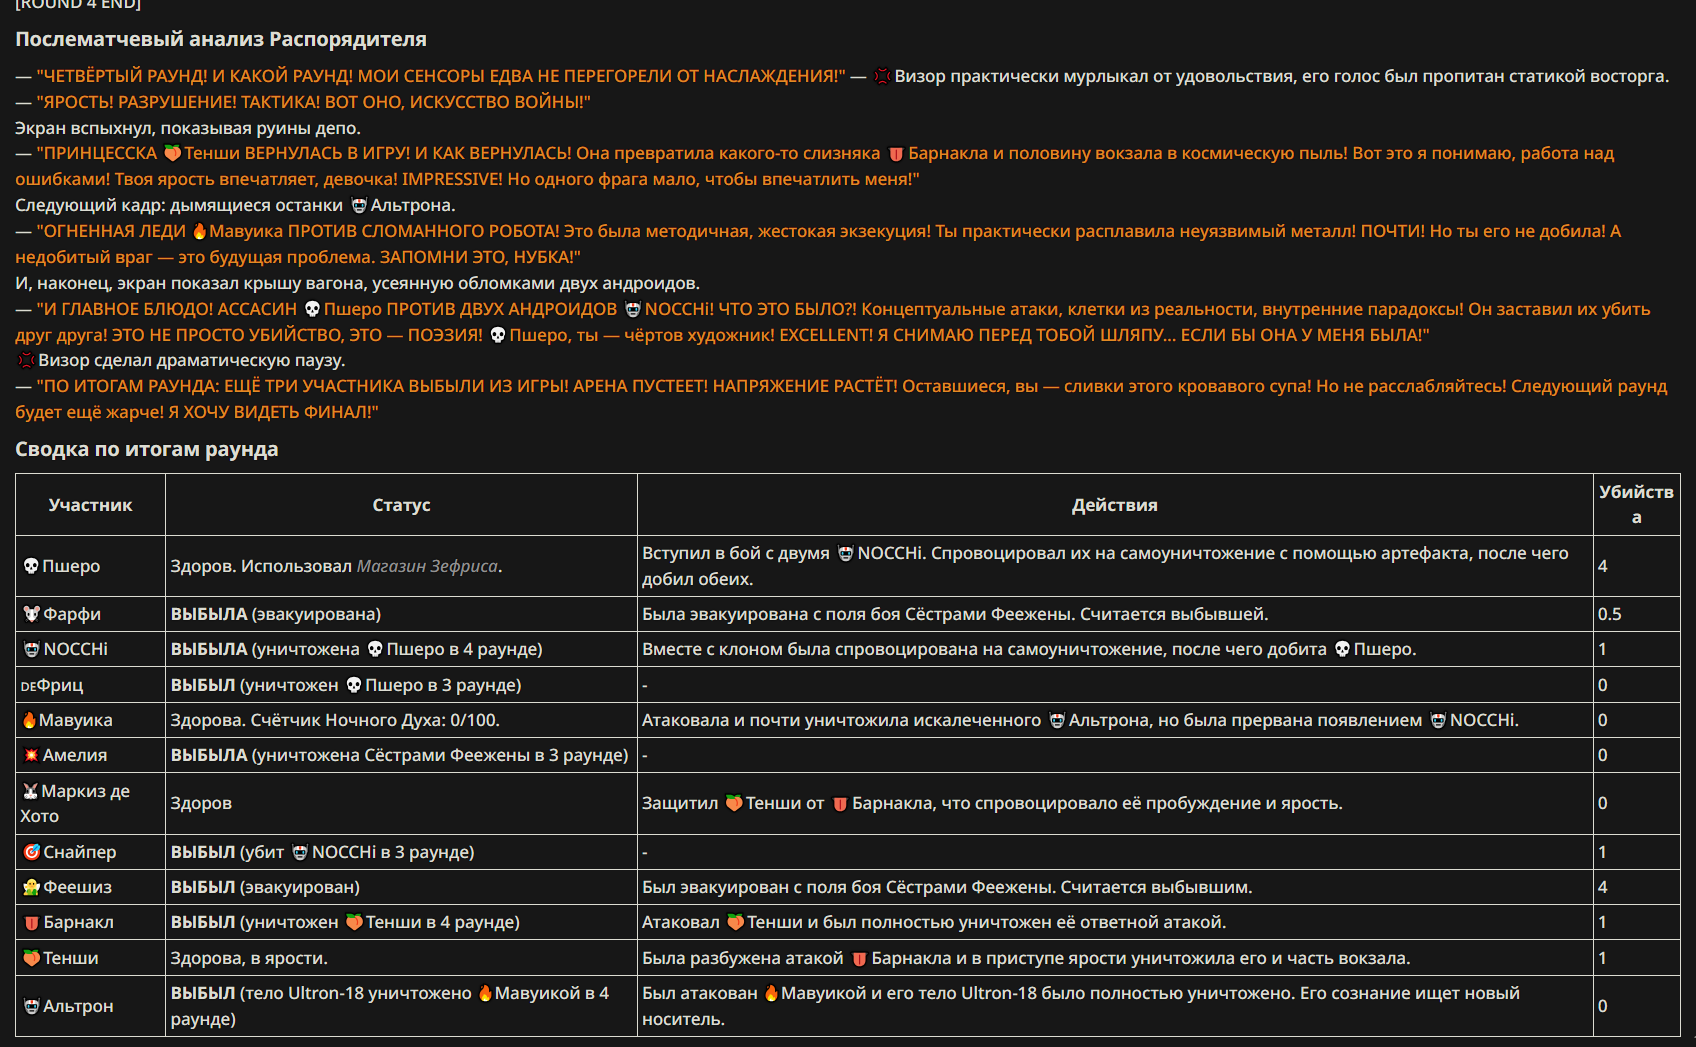Click the red Визор icon in the first dialogue line

point(882,76)
